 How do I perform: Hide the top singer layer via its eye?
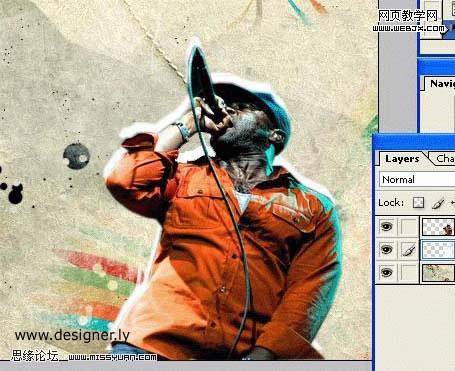pyautogui.click(x=386, y=227)
